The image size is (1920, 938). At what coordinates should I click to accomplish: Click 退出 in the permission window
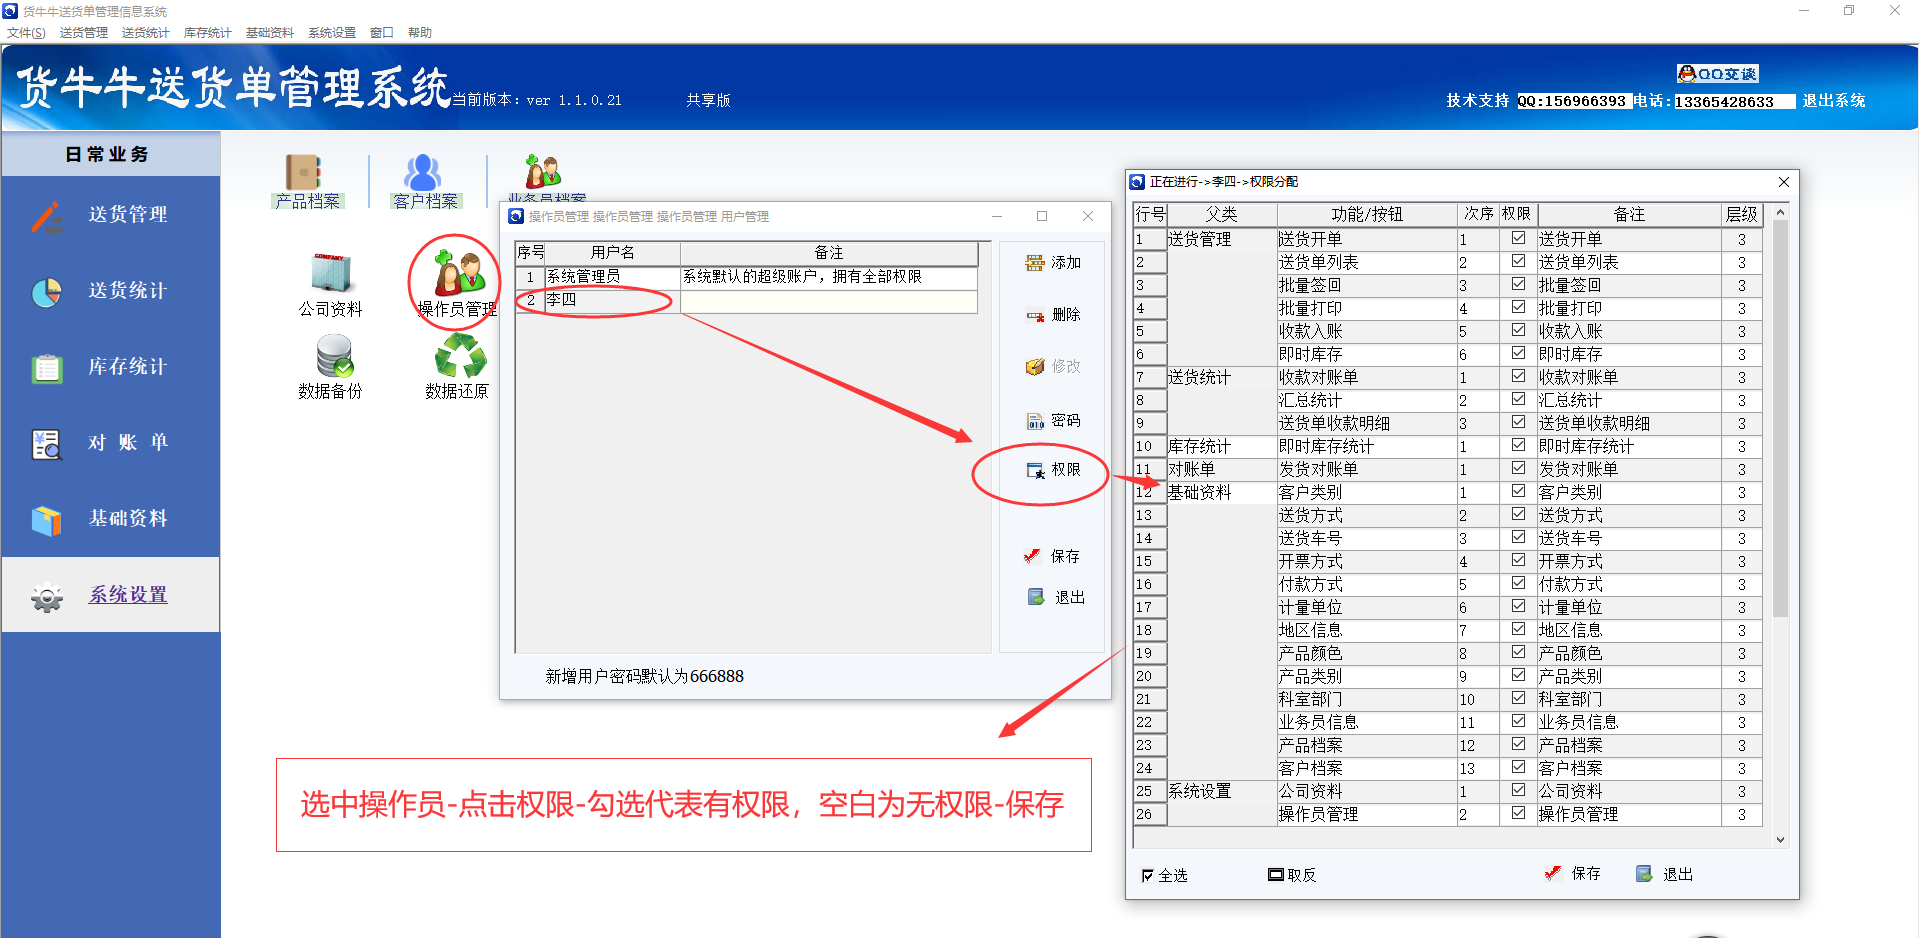tap(1665, 874)
